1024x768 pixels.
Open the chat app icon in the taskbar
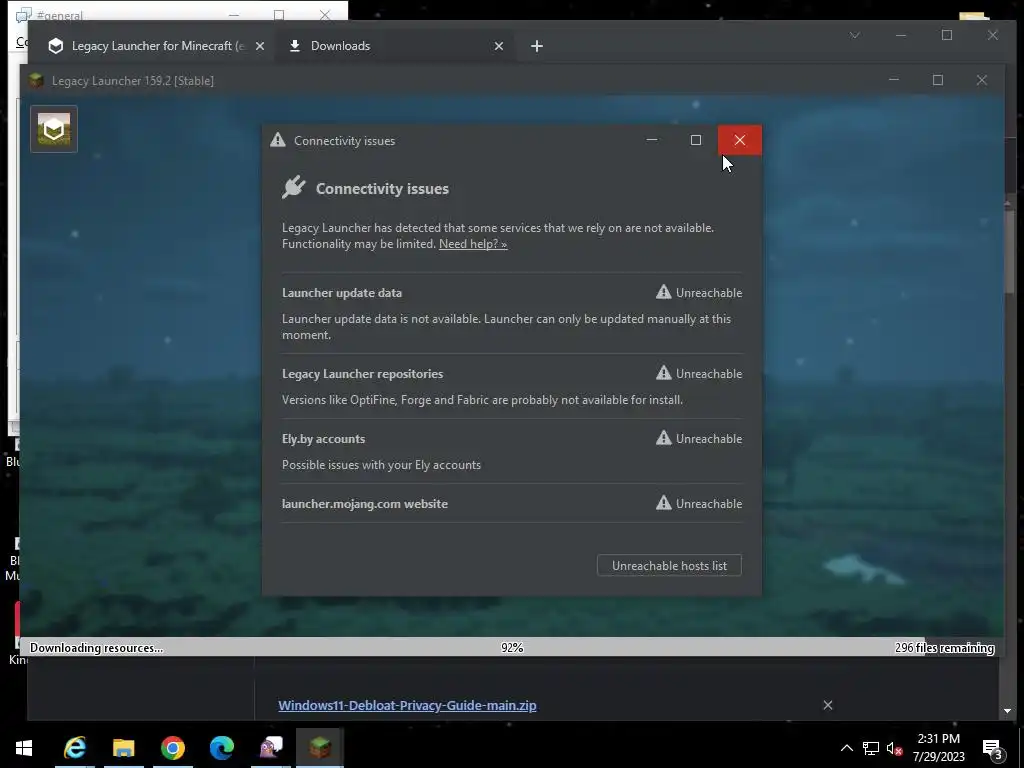(x=271, y=748)
